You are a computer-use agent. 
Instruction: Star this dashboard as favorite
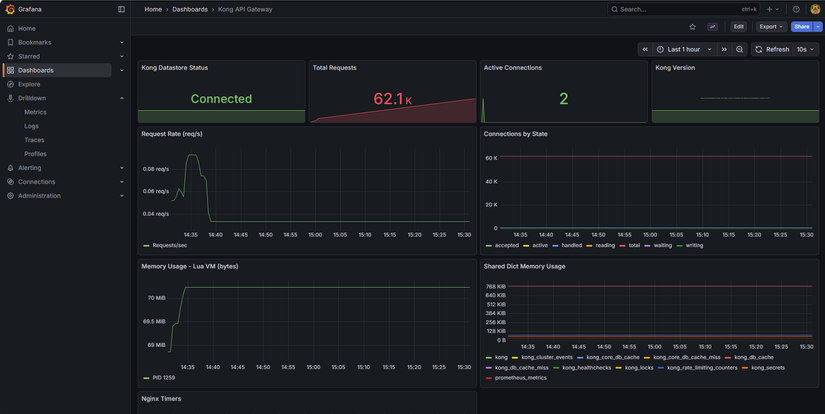[x=692, y=27]
